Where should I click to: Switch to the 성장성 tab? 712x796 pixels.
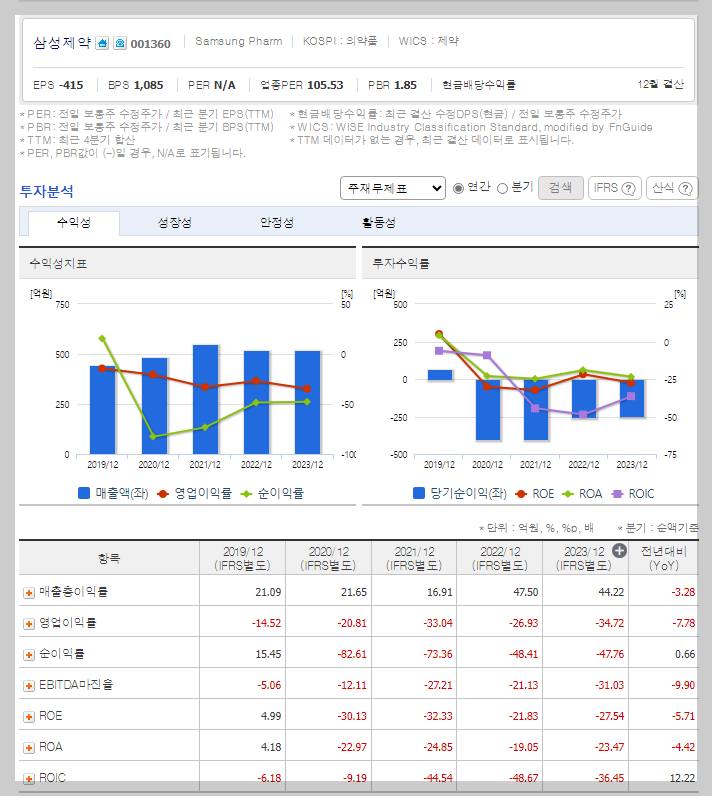click(175, 223)
